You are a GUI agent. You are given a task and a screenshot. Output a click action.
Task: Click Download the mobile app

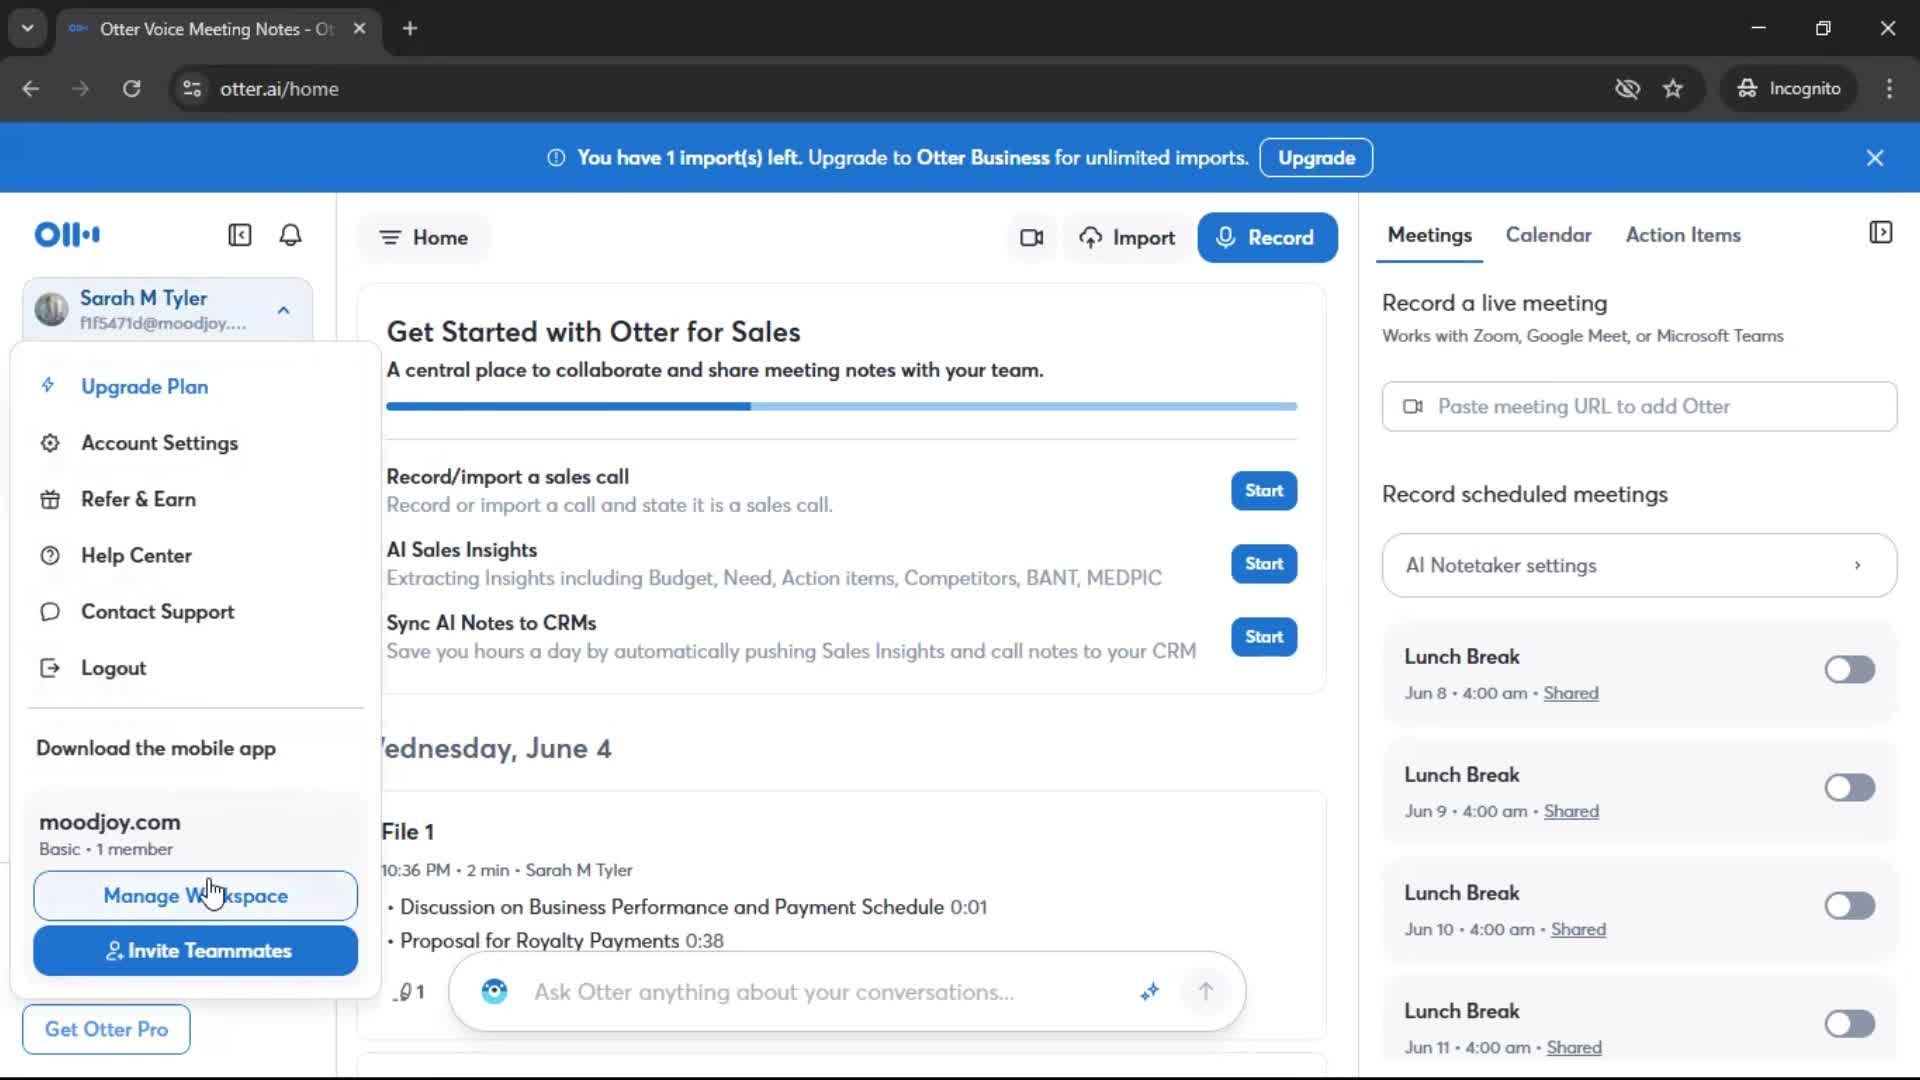(x=156, y=749)
